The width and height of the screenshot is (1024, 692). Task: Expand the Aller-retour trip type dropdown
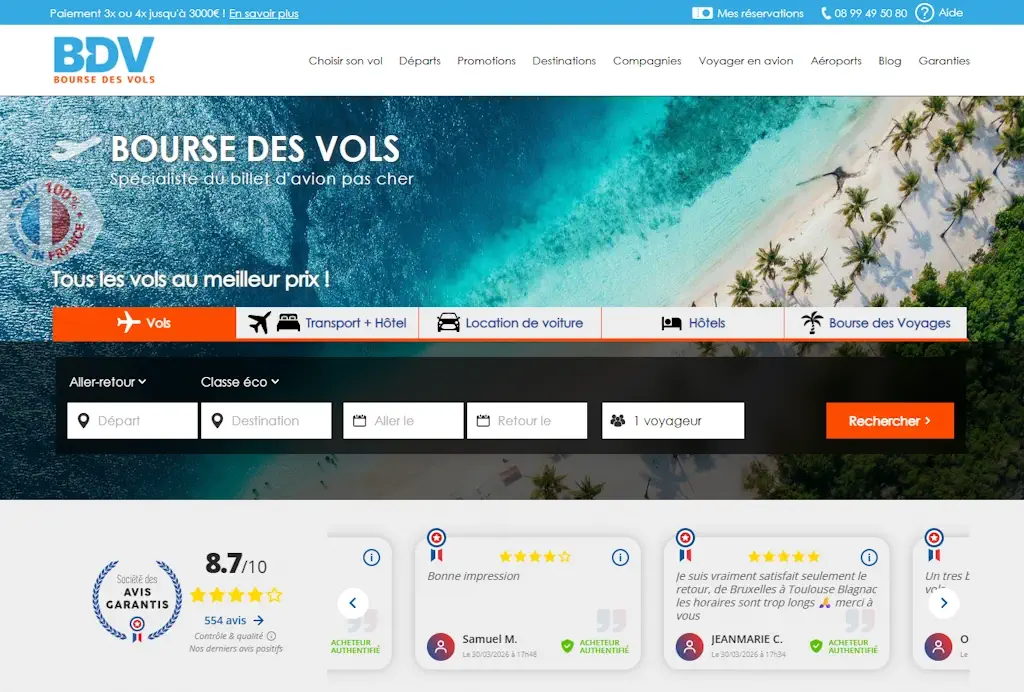tap(108, 382)
